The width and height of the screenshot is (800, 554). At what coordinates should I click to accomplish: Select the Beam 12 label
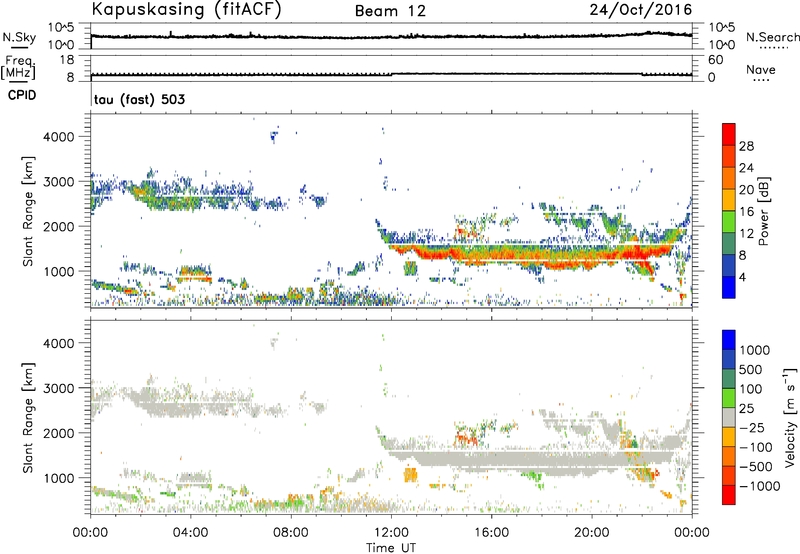[390, 11]
